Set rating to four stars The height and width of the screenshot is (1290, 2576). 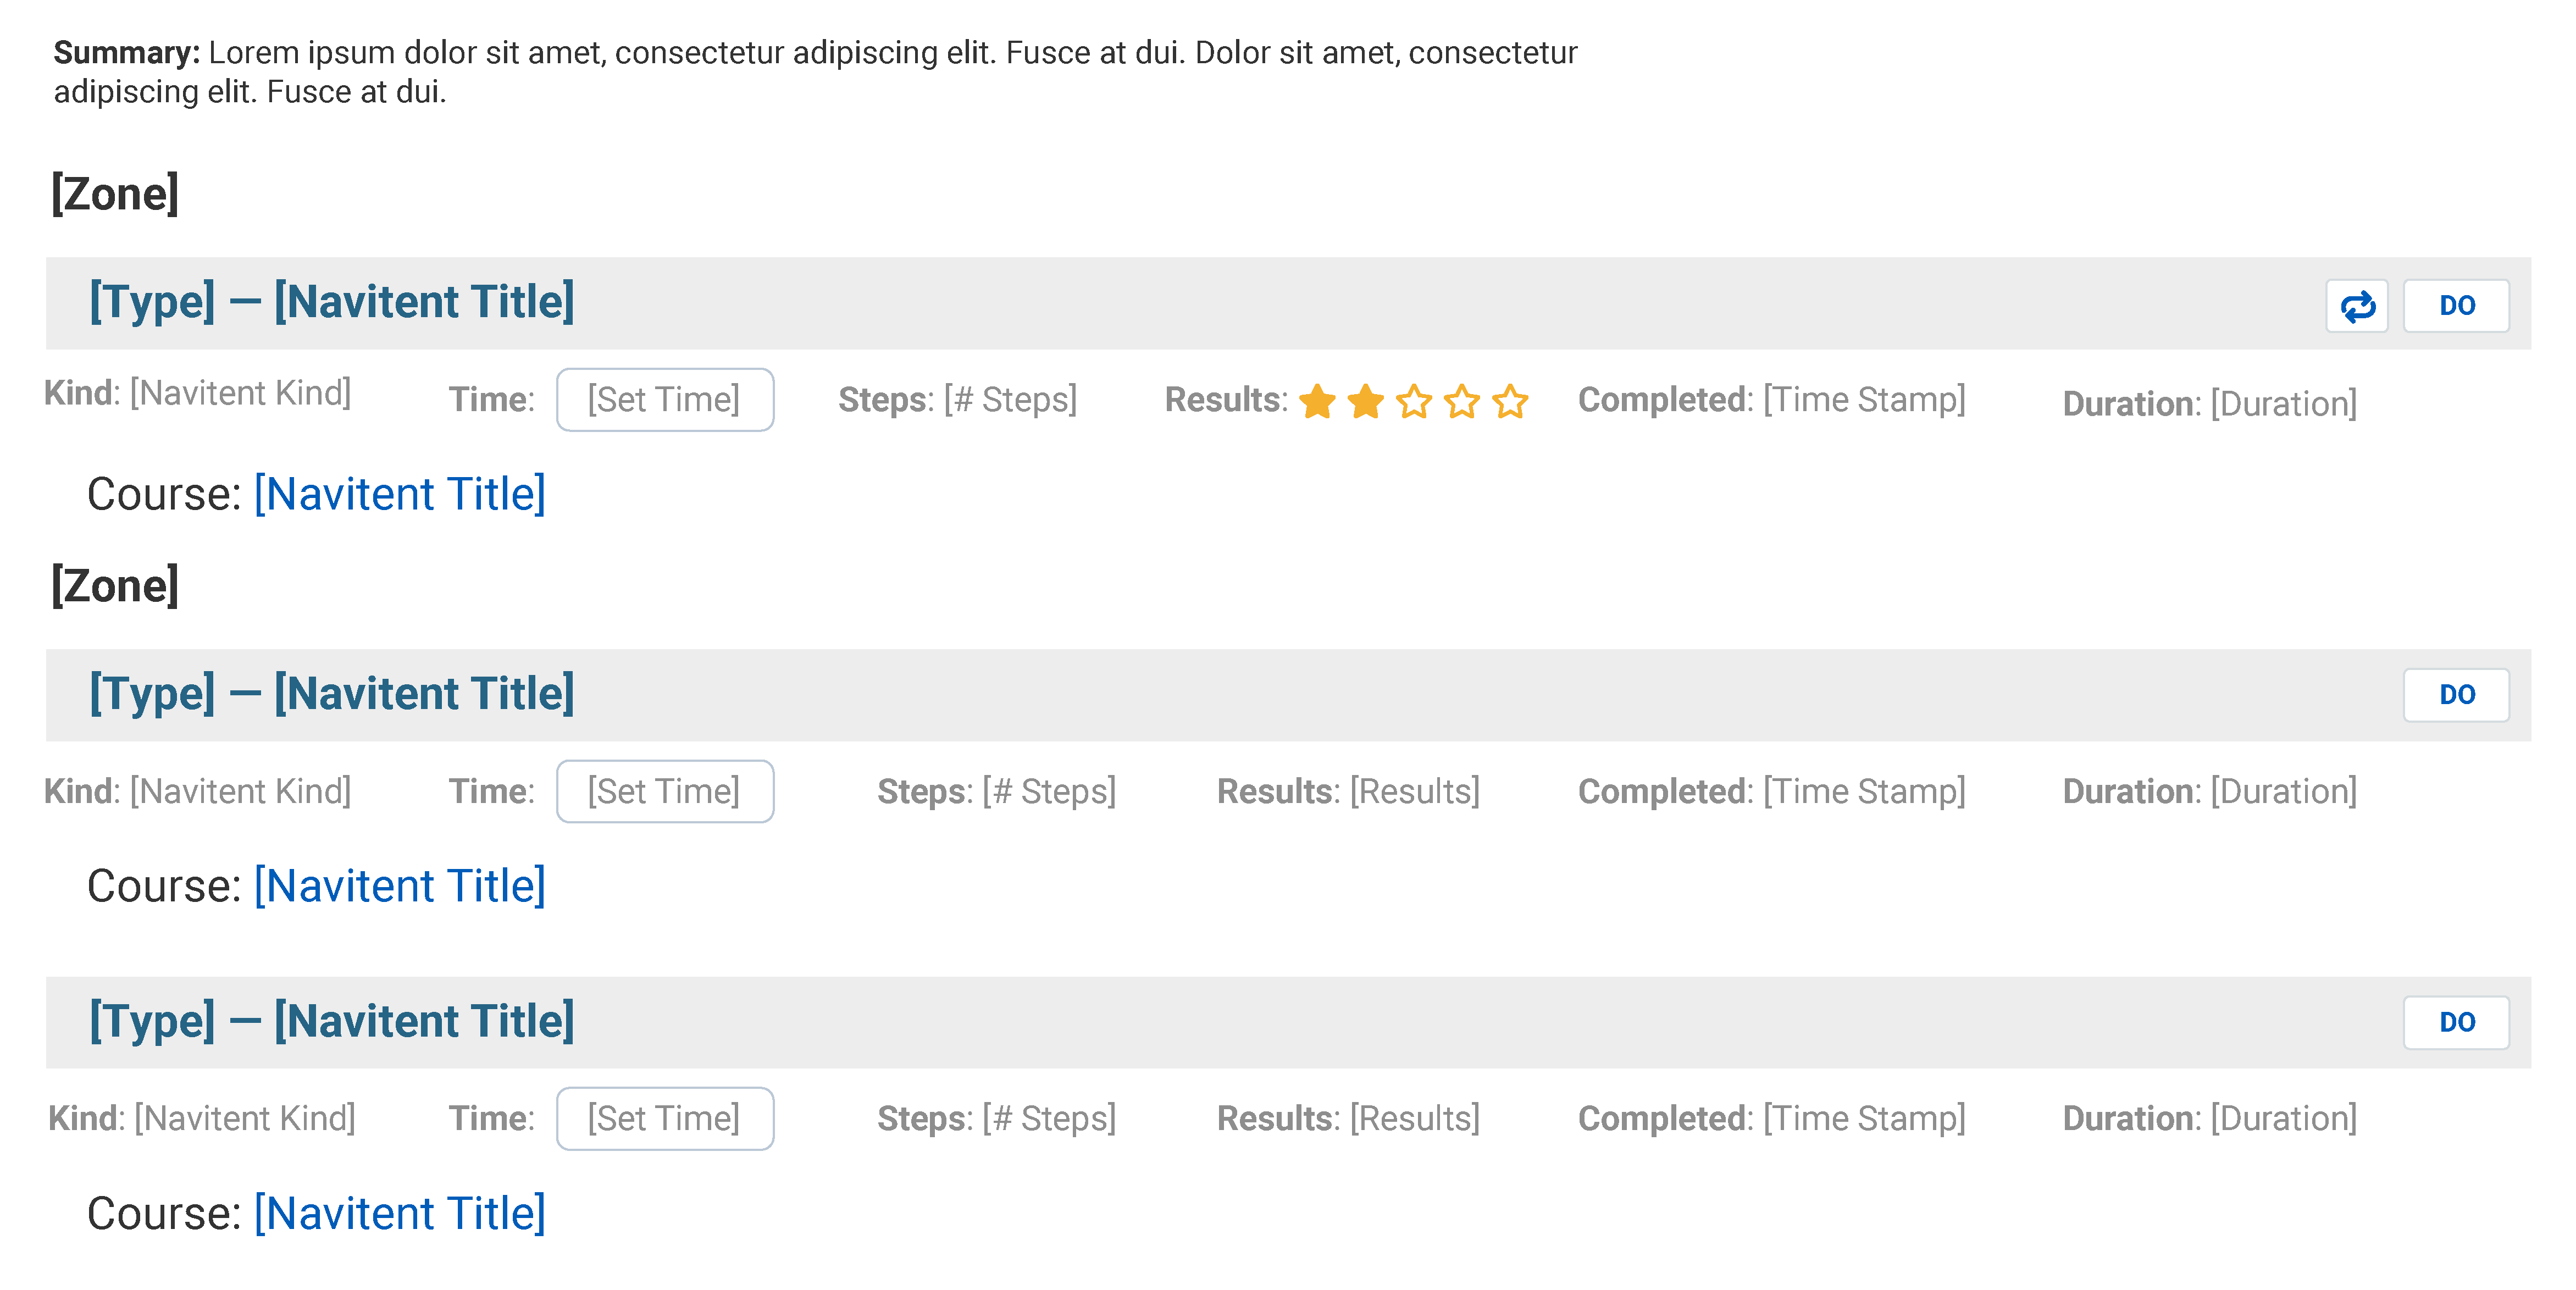1461,402
